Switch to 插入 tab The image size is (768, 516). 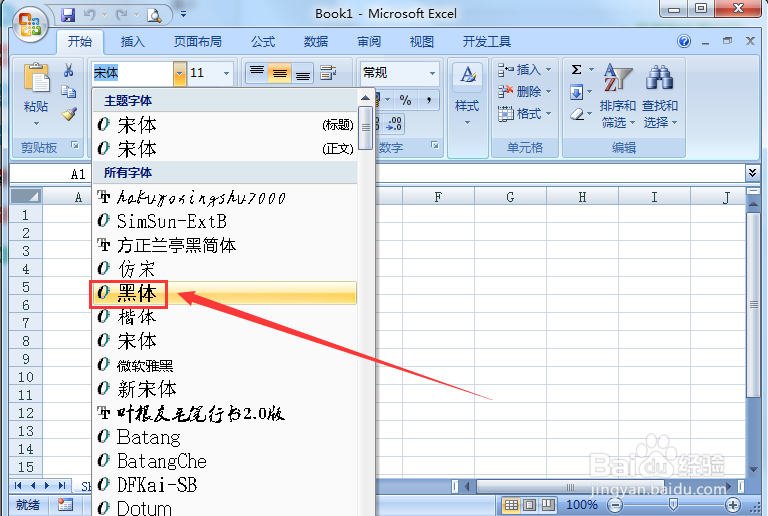[133, 42]
